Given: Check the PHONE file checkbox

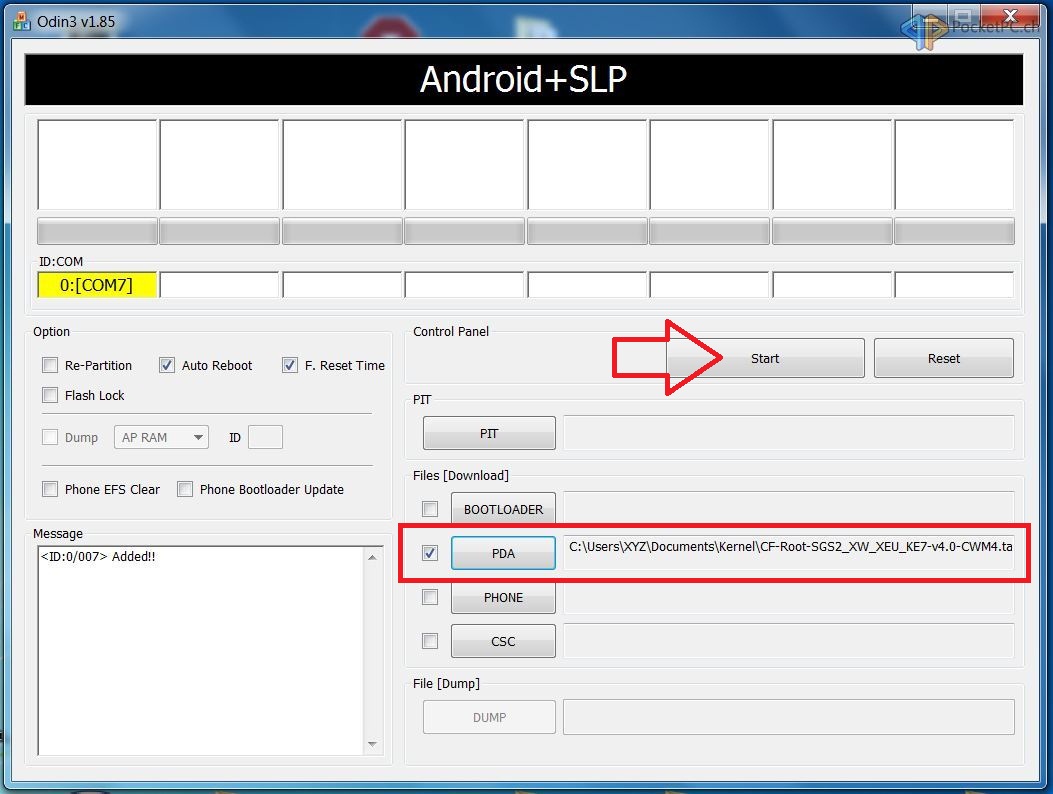Looking at the screenshot, I should point(430,597).
